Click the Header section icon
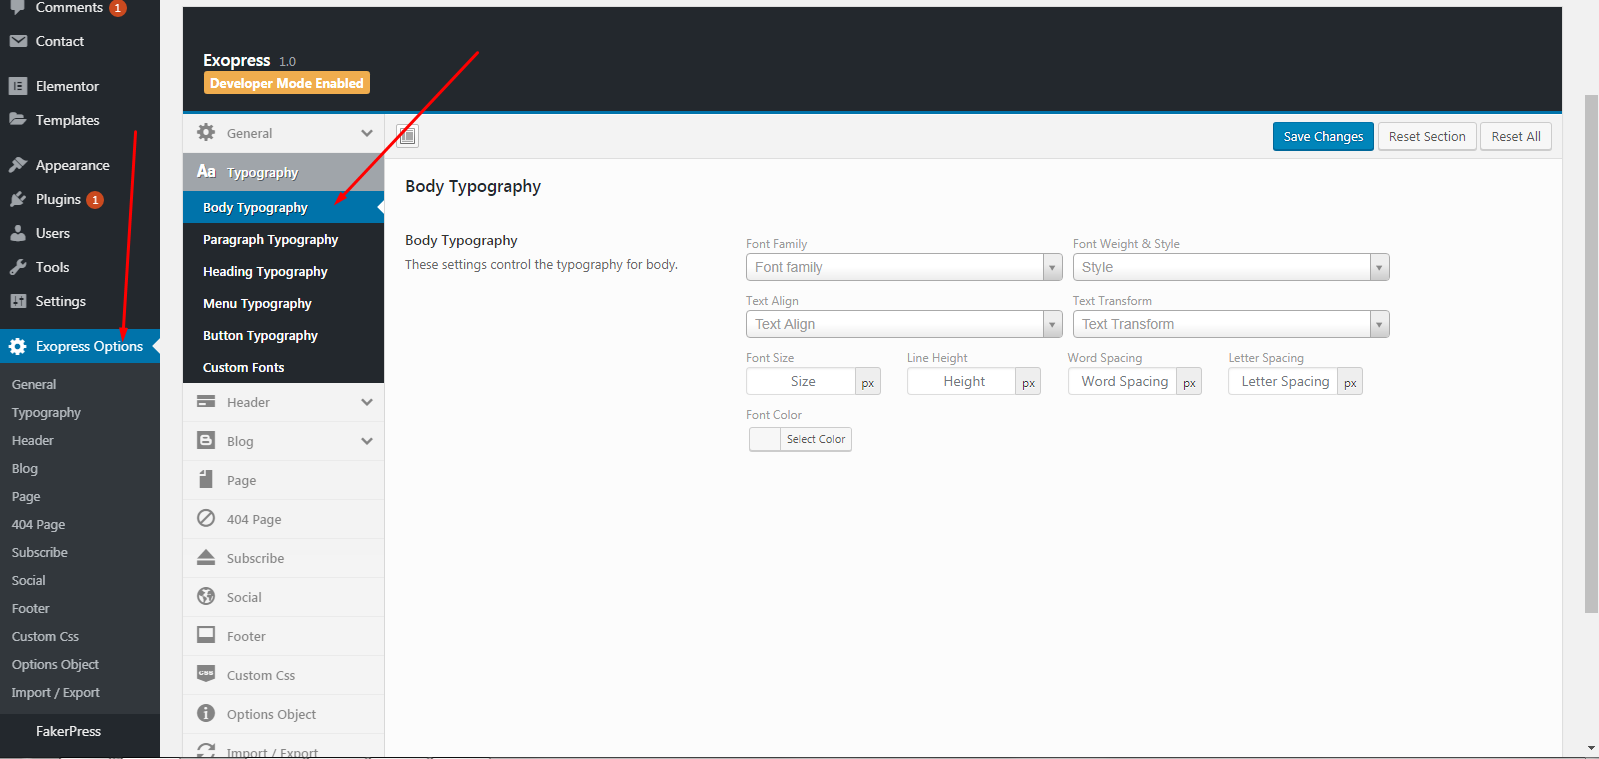 206,402
